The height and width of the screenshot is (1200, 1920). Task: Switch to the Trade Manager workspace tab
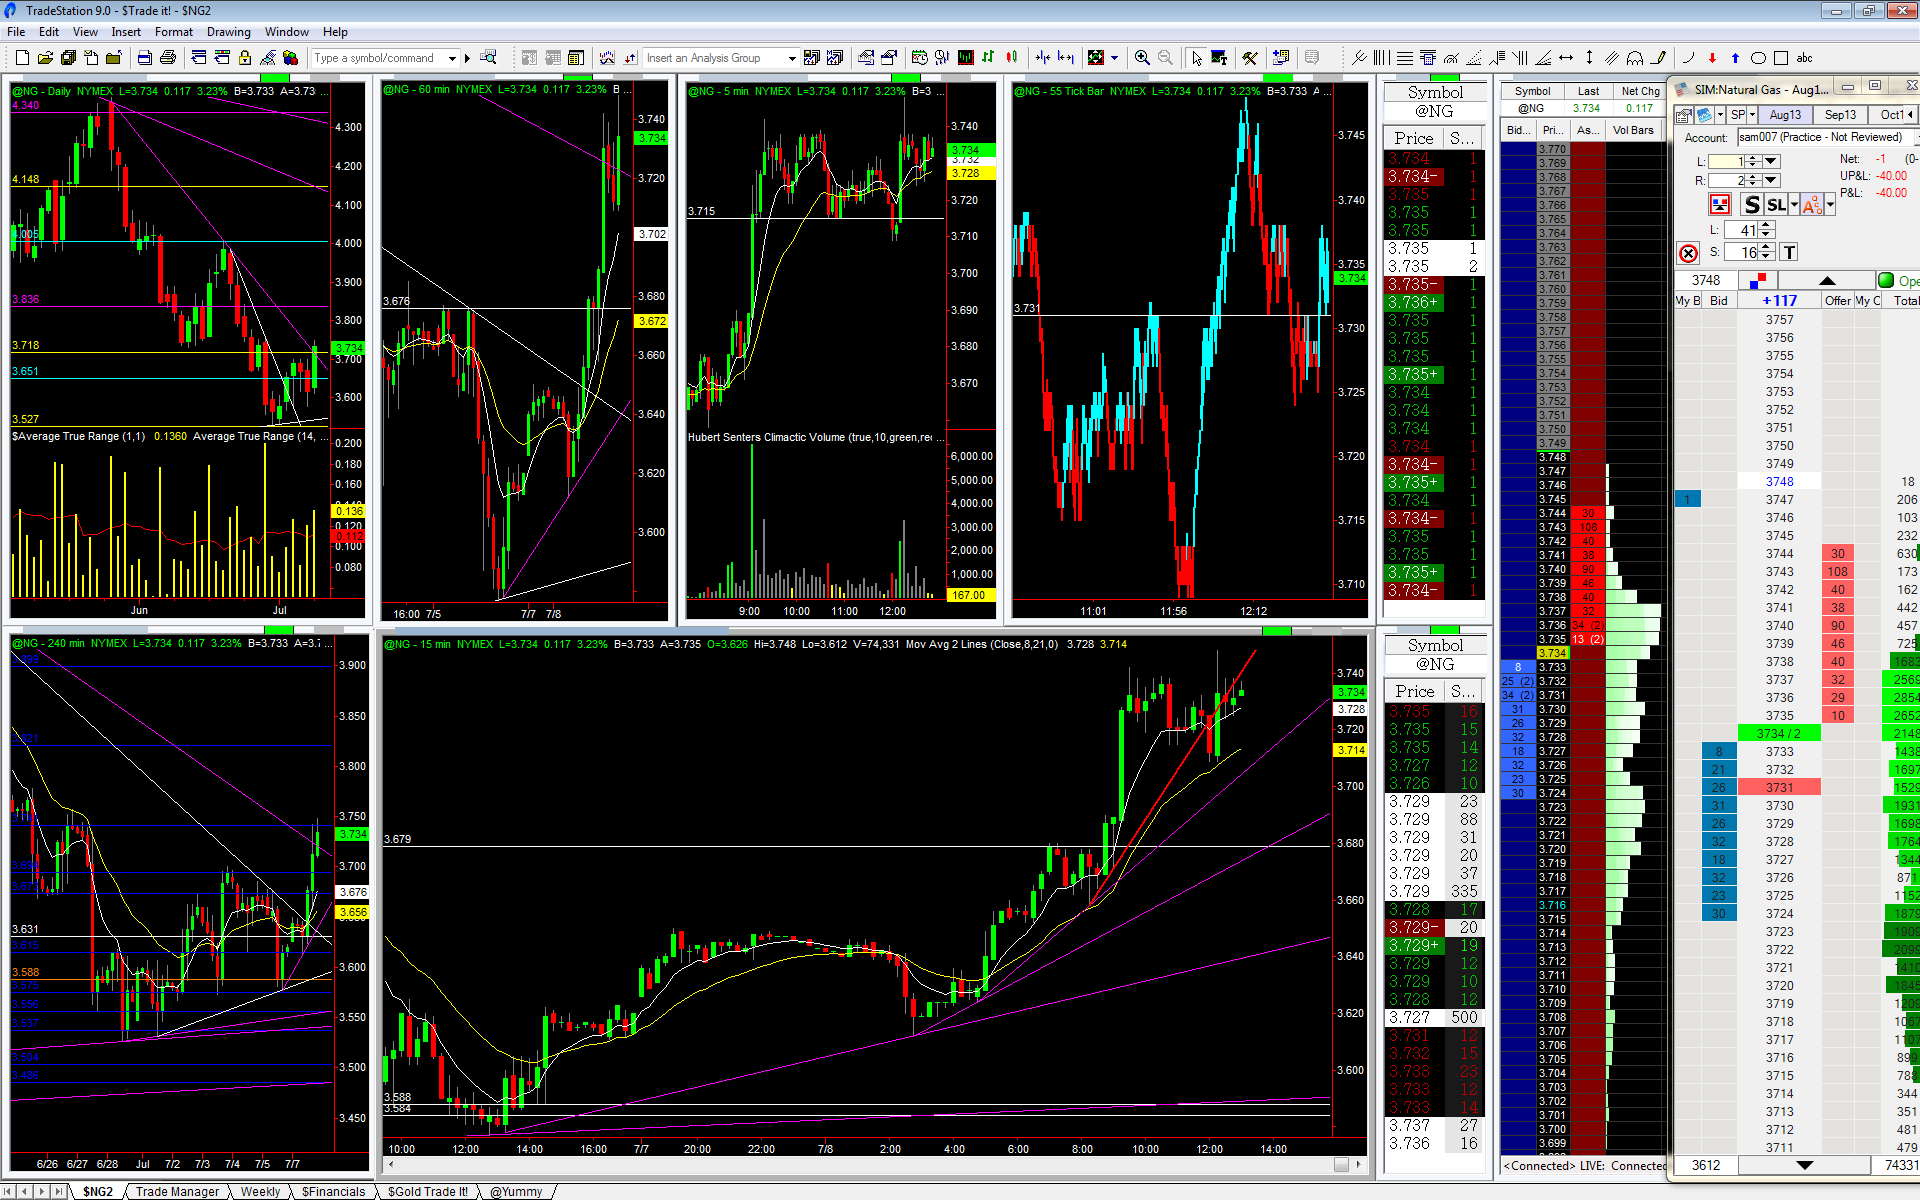tap(177, 1191)
